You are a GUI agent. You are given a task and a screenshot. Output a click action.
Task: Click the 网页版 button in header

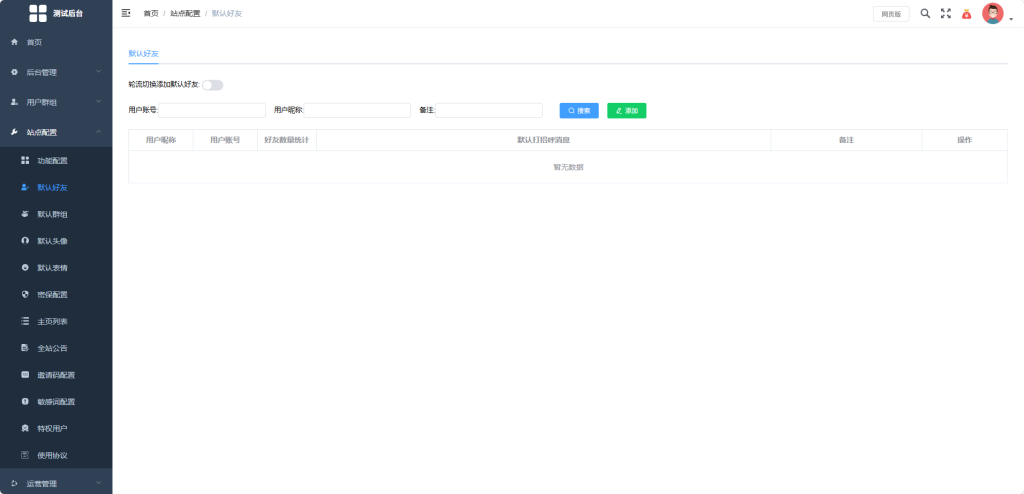point(891,14)
